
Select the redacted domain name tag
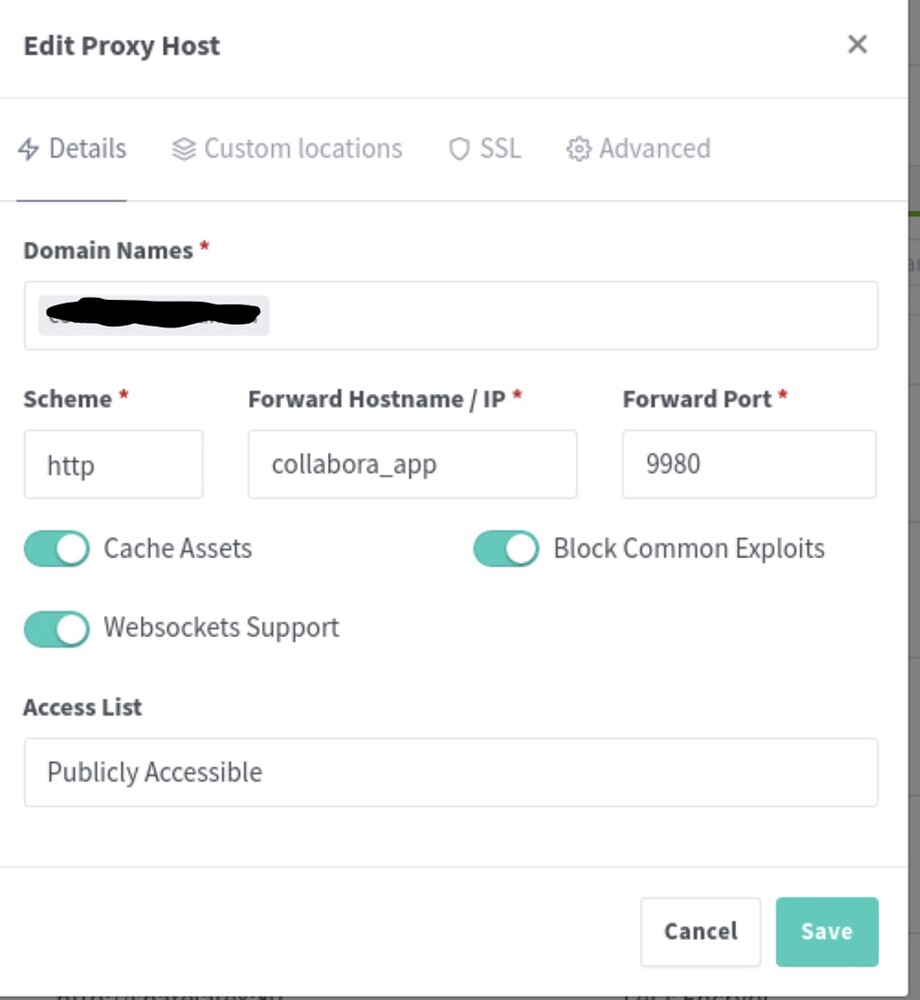coord(154,315)
